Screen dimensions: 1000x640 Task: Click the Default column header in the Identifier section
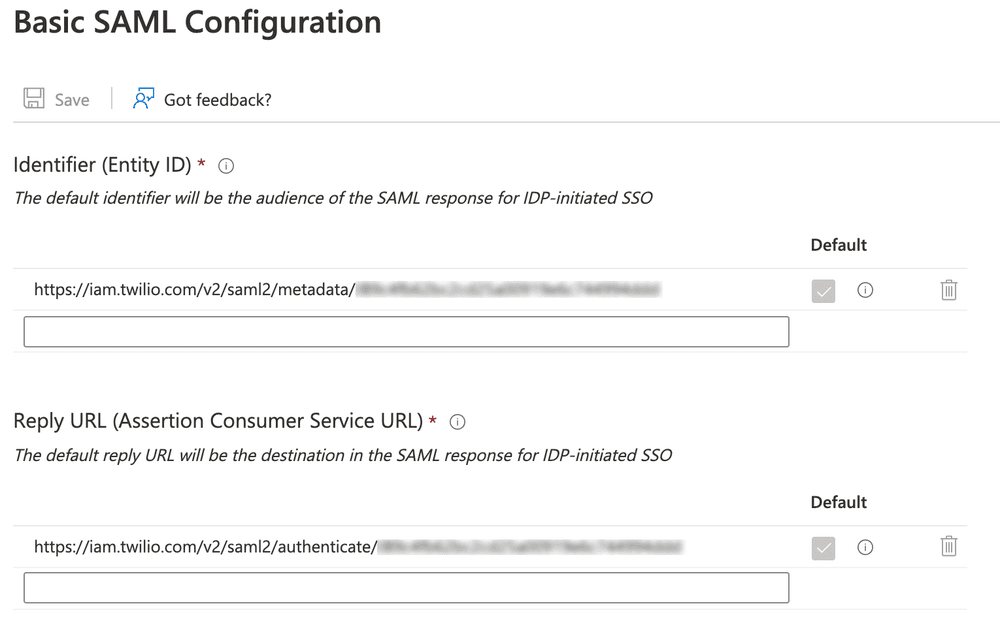(838, 244)
